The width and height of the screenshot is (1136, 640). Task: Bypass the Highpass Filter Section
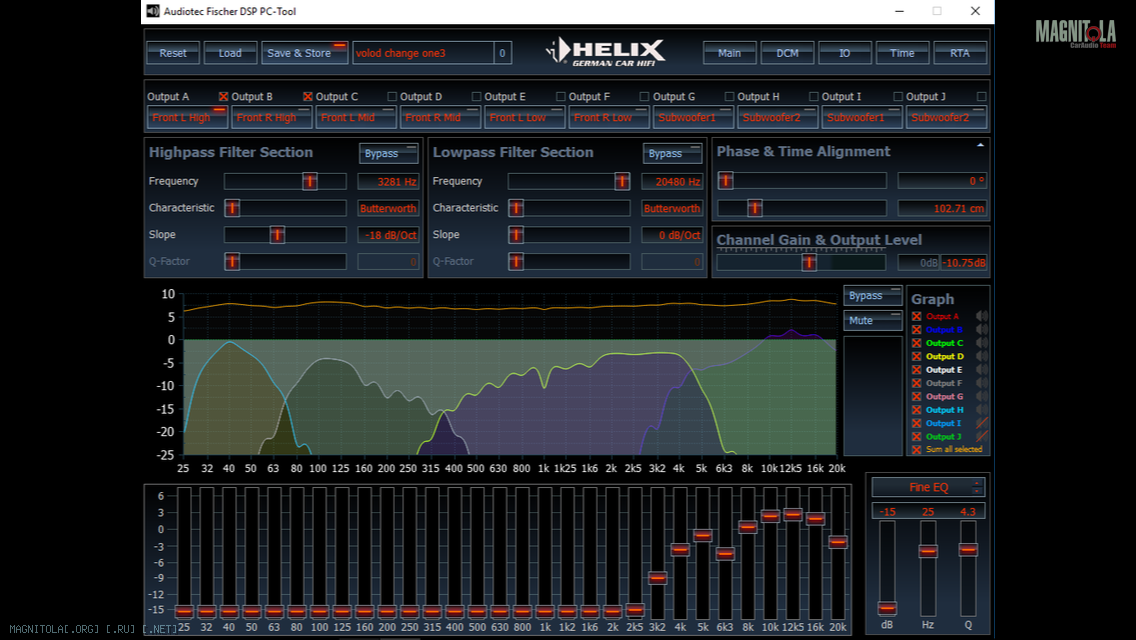[x=388, y=153]
